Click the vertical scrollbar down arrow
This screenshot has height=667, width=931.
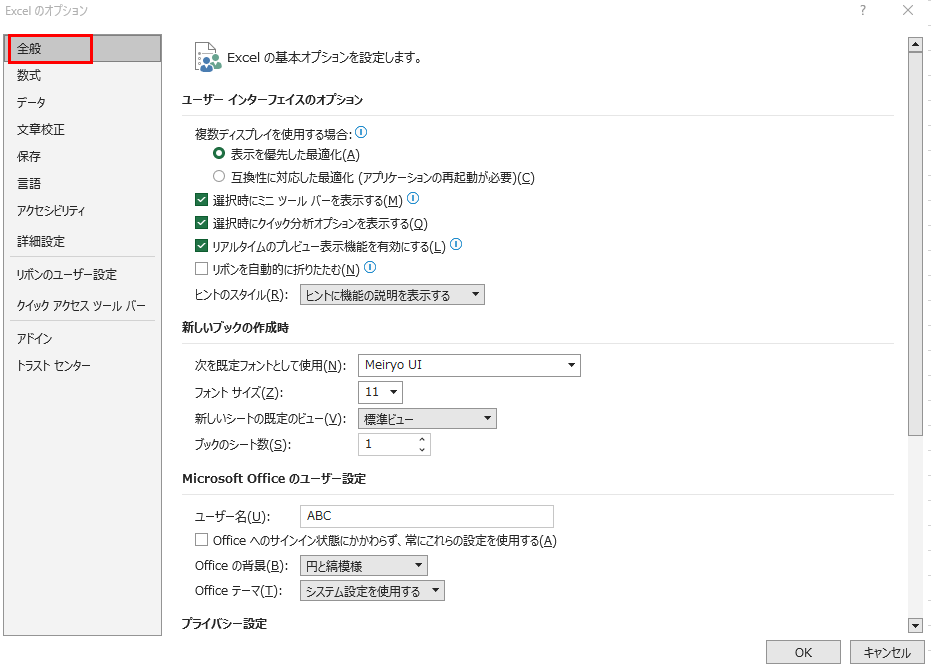tap(914, 625)
